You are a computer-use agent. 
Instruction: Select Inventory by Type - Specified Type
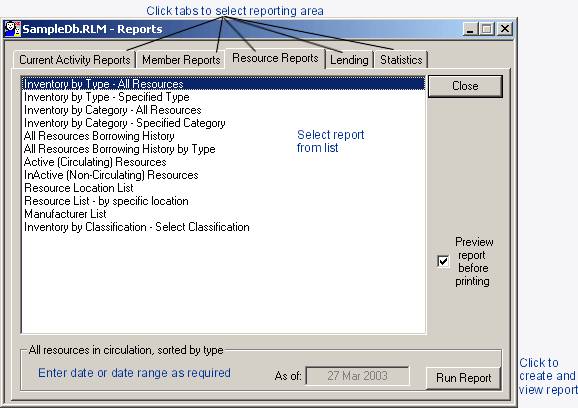click(x=223, y=97)
